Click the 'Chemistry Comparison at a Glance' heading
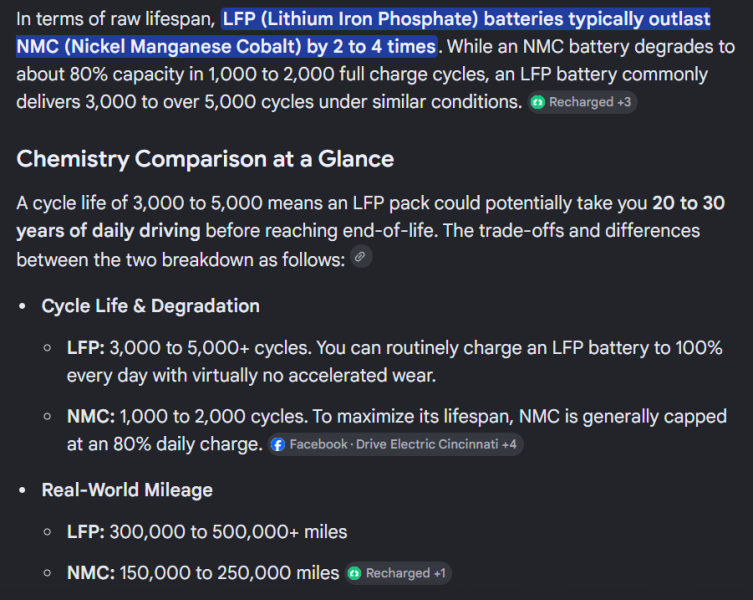The height and width of the screenshot is (600, 753). [x=205, y=159]
